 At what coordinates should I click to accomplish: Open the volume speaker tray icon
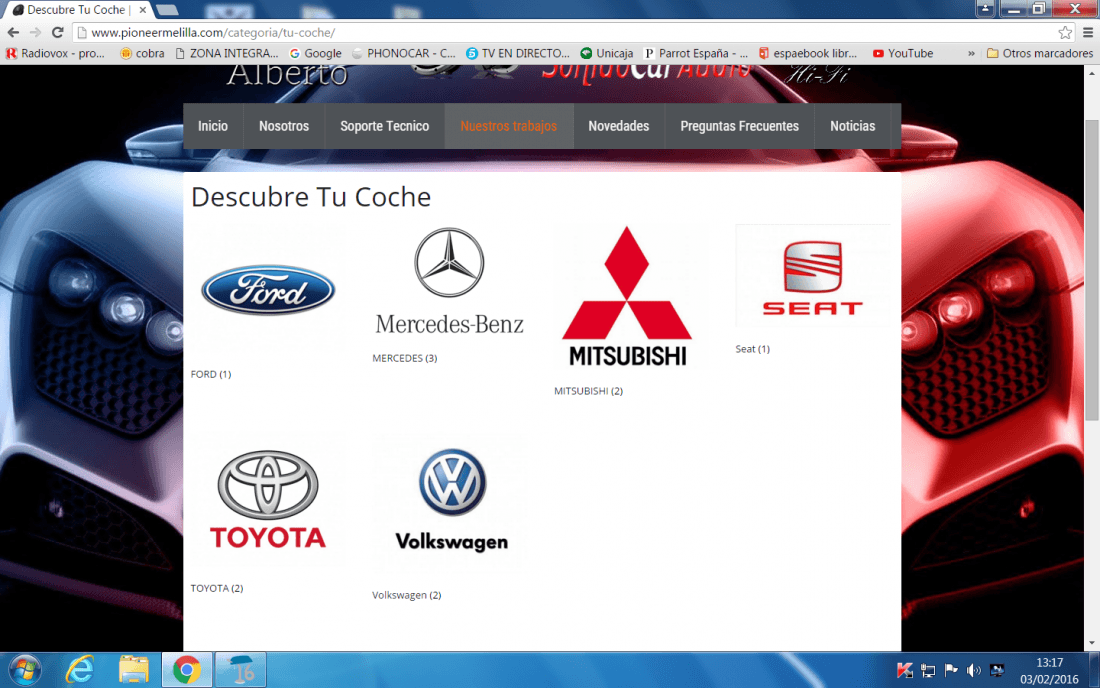tap(974, 670)
